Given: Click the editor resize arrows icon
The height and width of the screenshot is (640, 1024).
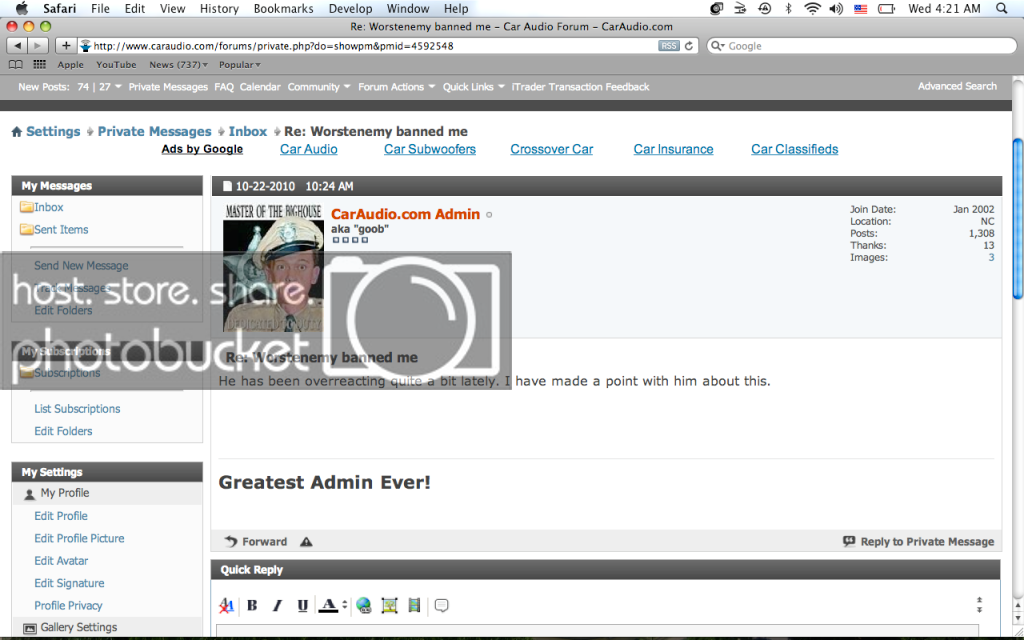Looking at the screenshot, I should (980, 605).
